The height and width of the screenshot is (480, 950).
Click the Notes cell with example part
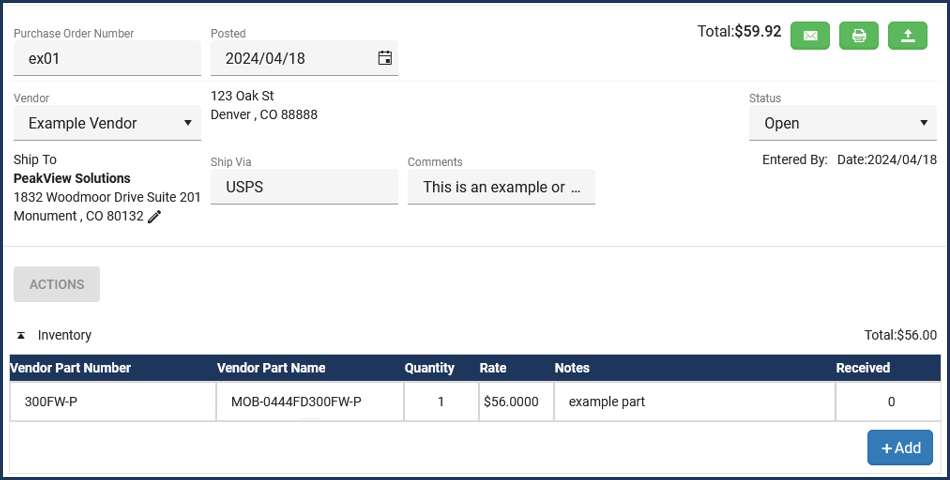tap(694, 401)
